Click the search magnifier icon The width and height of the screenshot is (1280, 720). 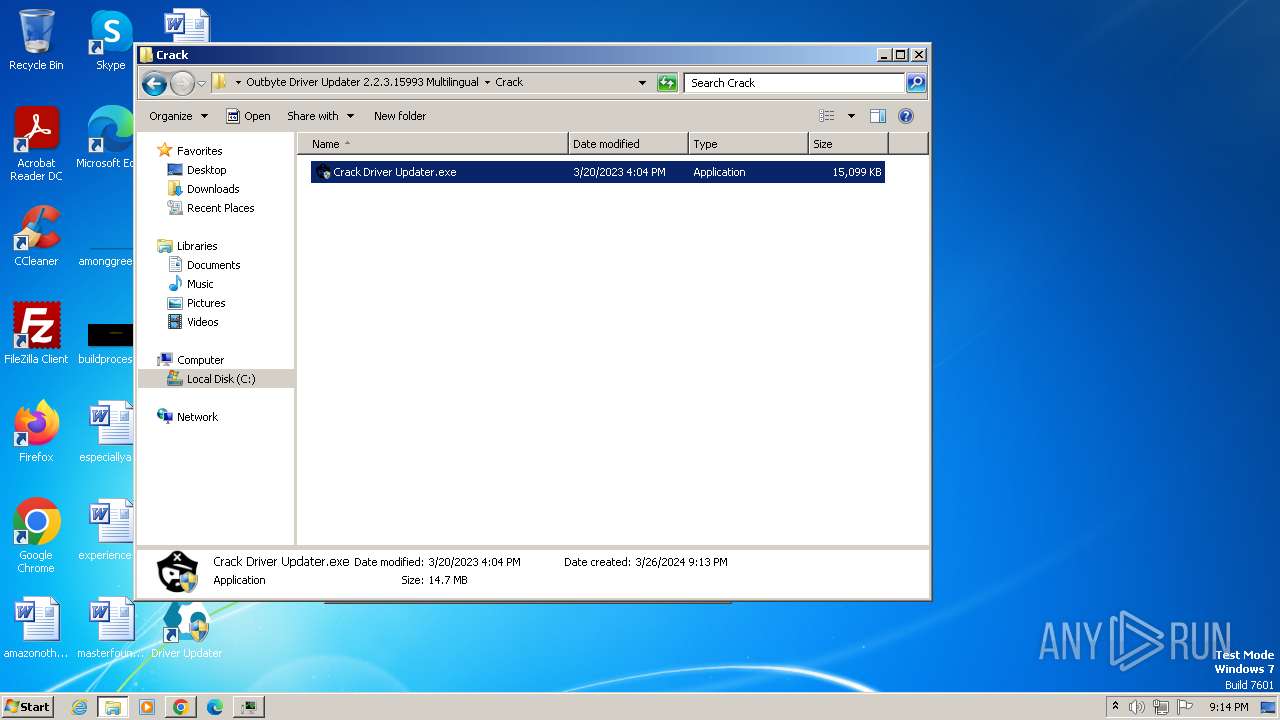pyautogui.click(x=916, y=83)
